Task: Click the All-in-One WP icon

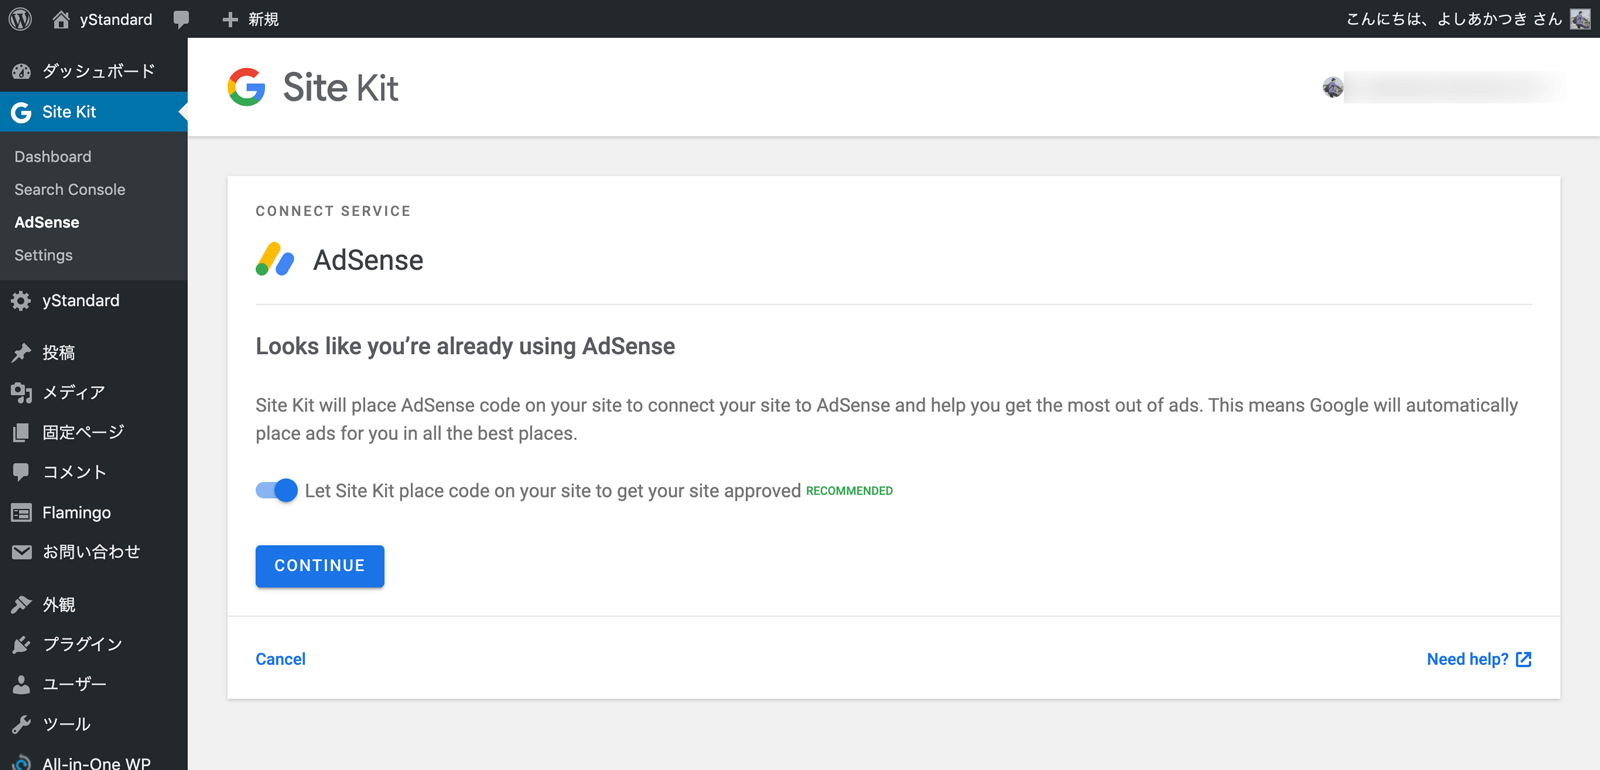Action: click(x=21, y=762)
